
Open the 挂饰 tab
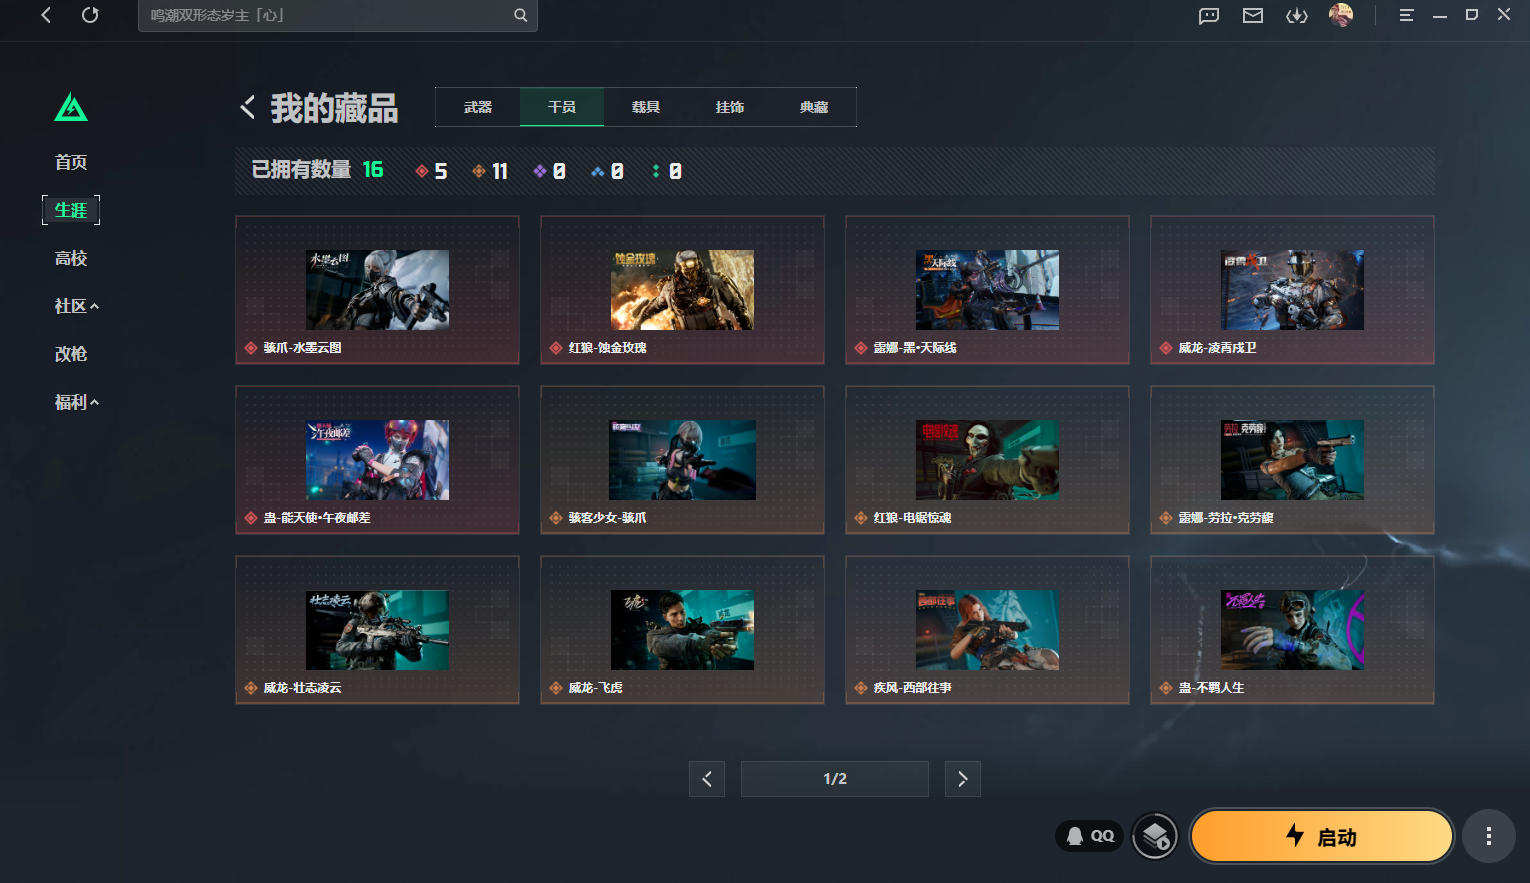(x=730, y=107)
